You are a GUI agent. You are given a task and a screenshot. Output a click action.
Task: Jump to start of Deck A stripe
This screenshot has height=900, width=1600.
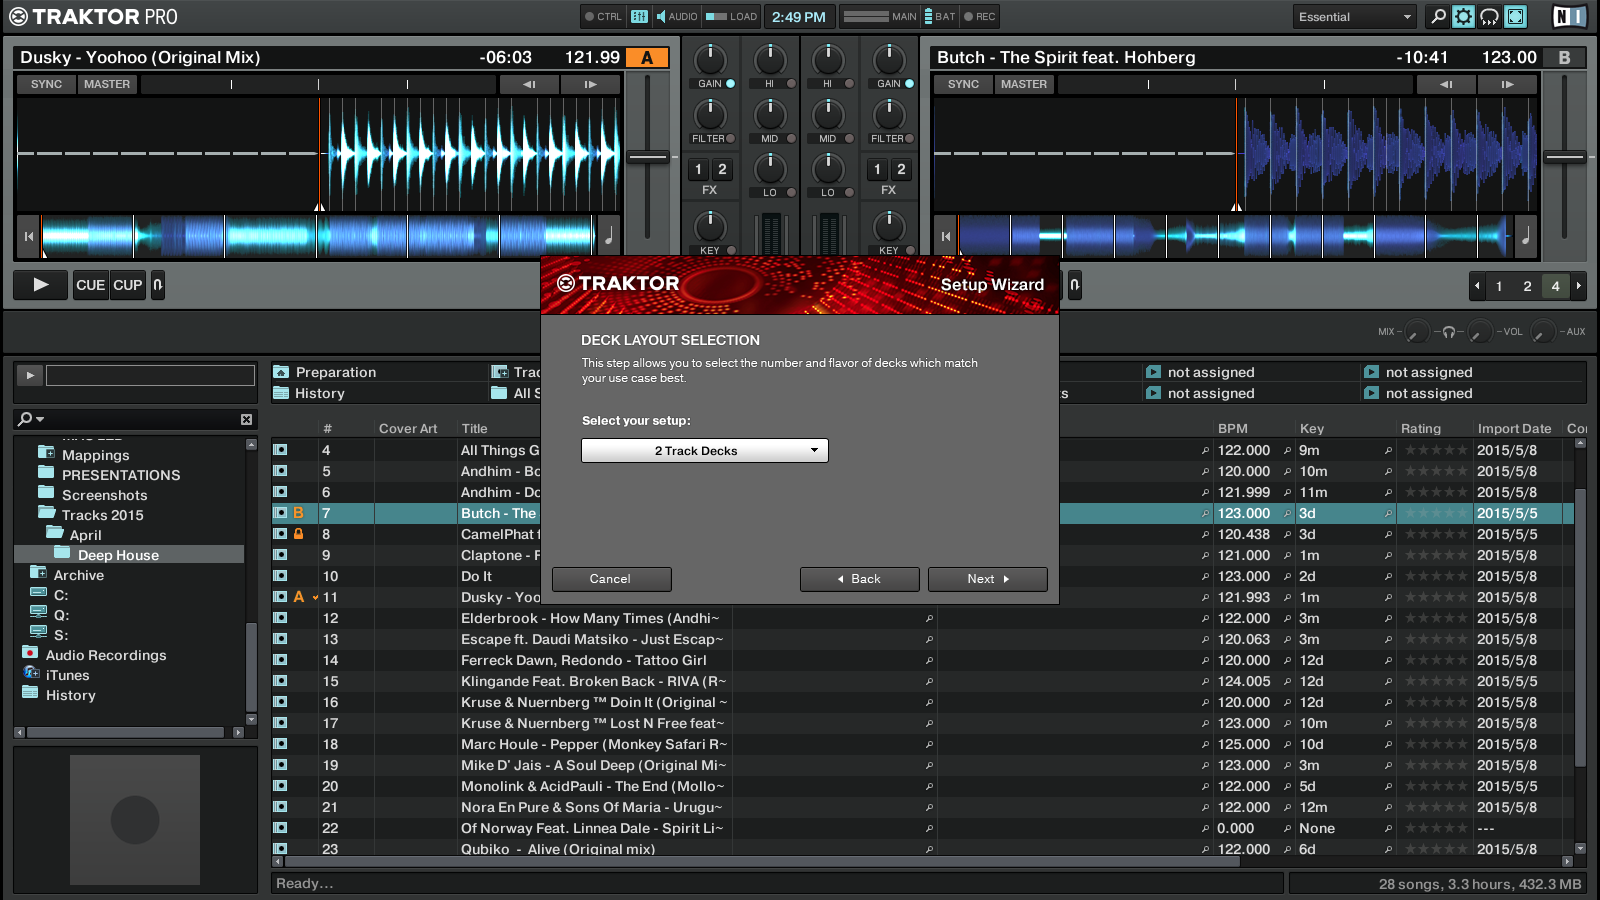click(29, 236)
